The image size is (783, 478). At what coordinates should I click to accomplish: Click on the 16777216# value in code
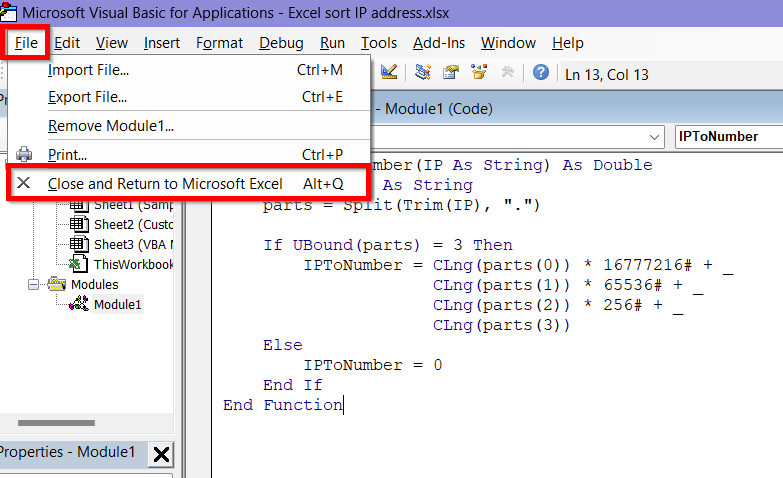point(647,265)
